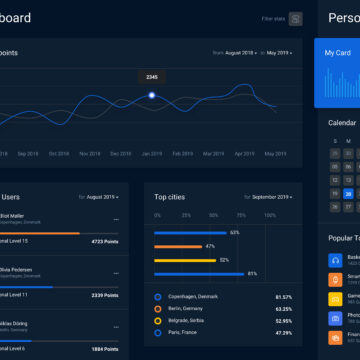Open the 'August 2018' start date dropdown
Screen dimensions: 360x360
(241, 53)
